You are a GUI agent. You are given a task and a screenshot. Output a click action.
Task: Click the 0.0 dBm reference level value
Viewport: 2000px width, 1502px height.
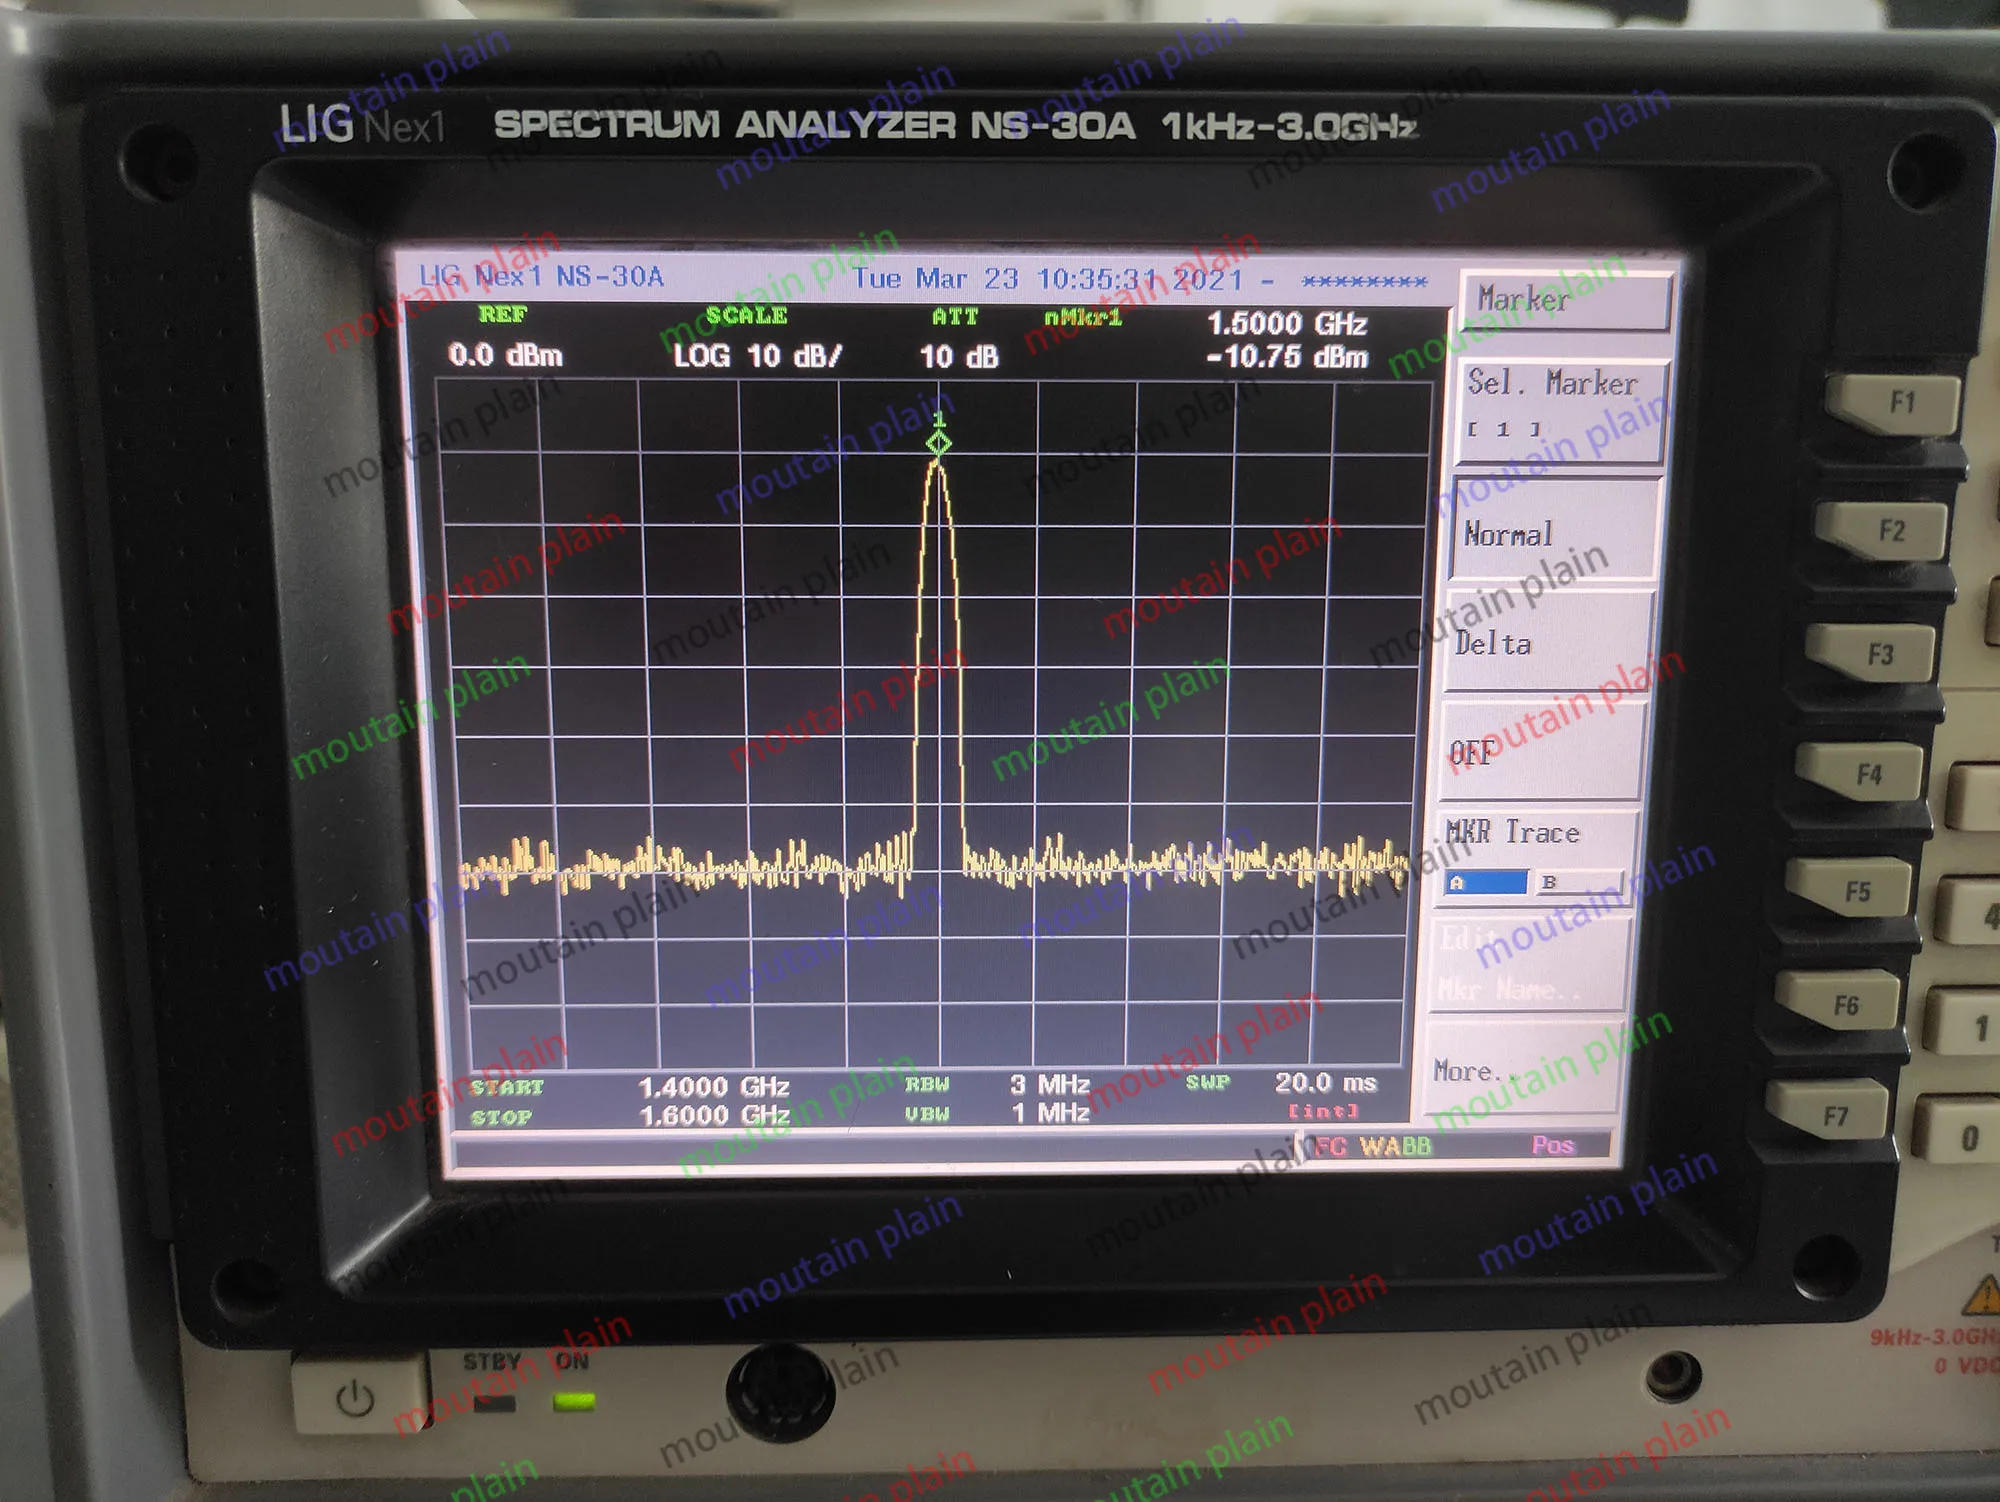[x=505, y=355]
